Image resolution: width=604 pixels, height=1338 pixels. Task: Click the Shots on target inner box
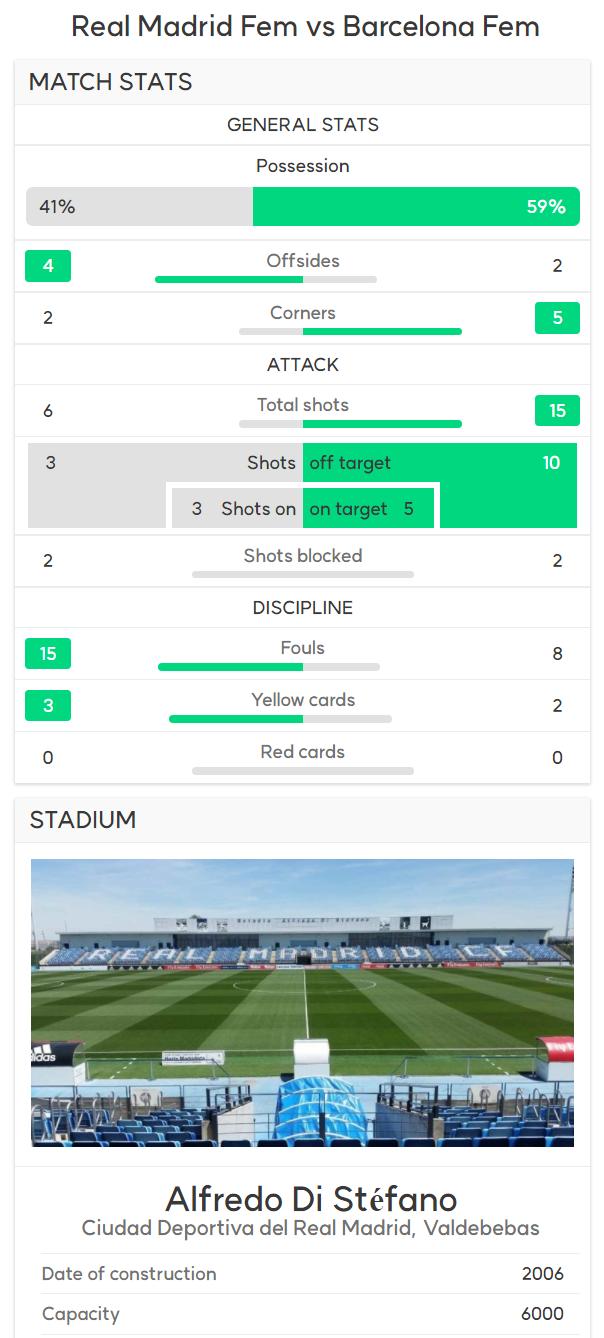click(x=303, y=508)
